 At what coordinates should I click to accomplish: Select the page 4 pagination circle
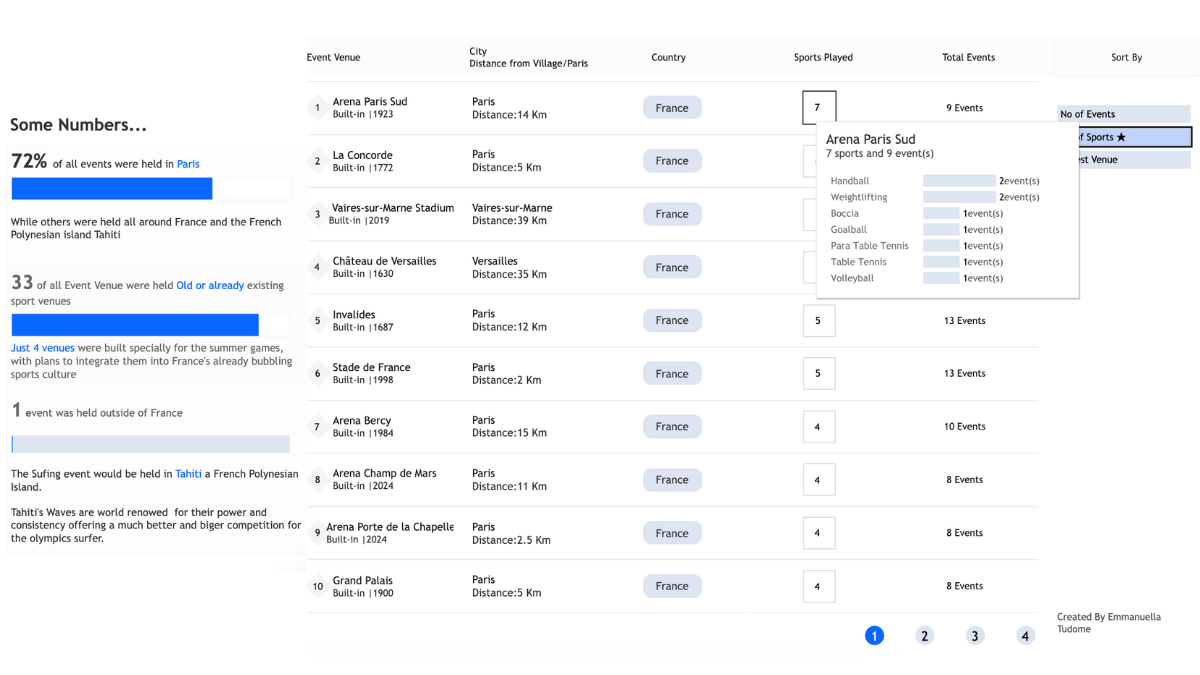pyautogui.click(x=1024, y=635)
